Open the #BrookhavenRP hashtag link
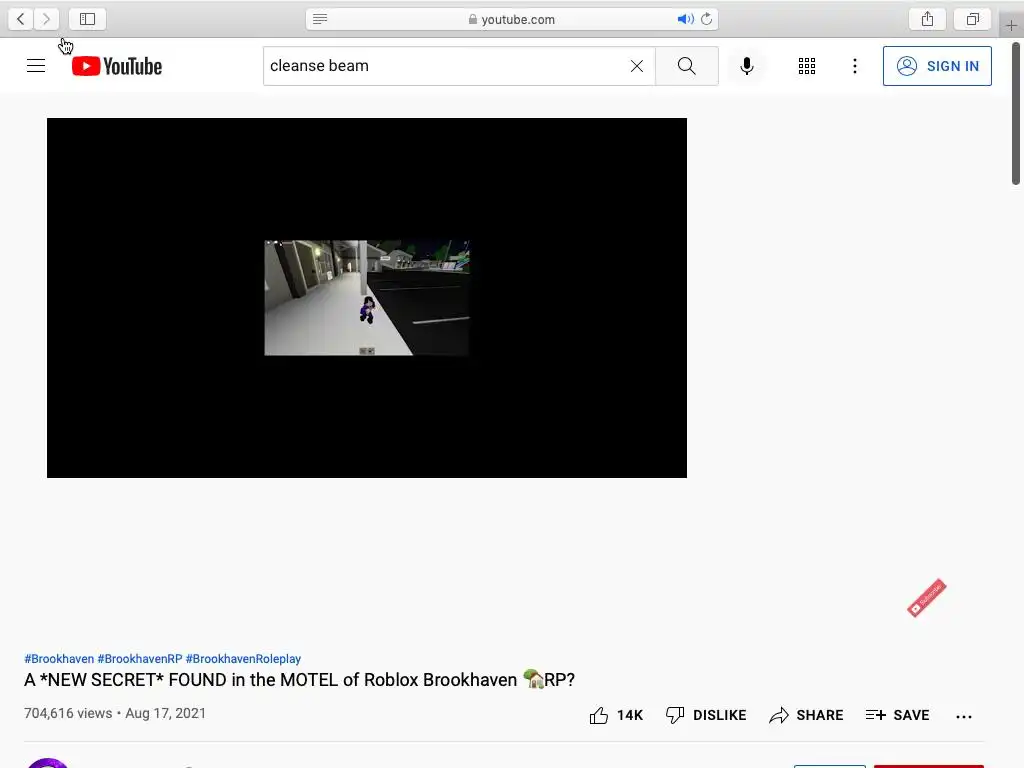 coord(140,659)
